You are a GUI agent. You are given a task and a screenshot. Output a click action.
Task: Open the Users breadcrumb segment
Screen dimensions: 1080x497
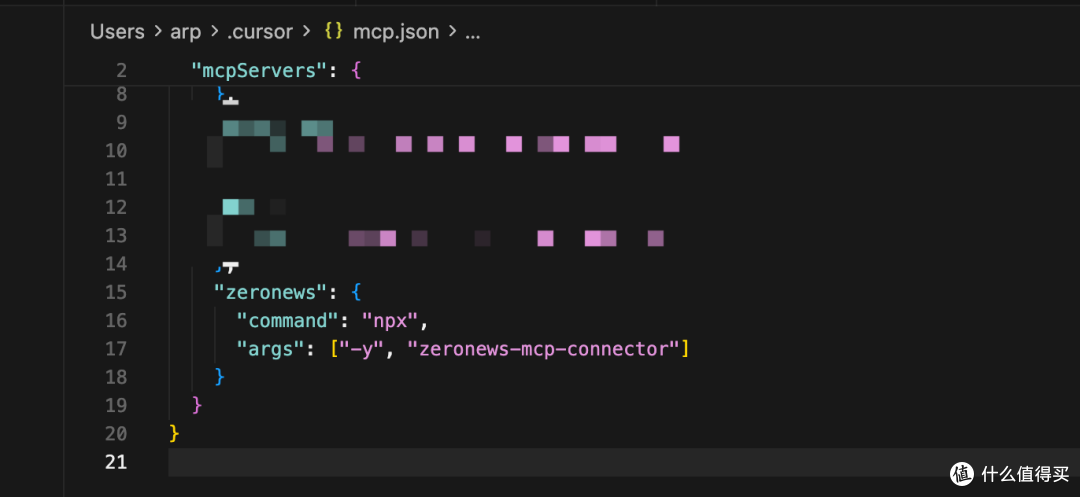click(117, 32)
